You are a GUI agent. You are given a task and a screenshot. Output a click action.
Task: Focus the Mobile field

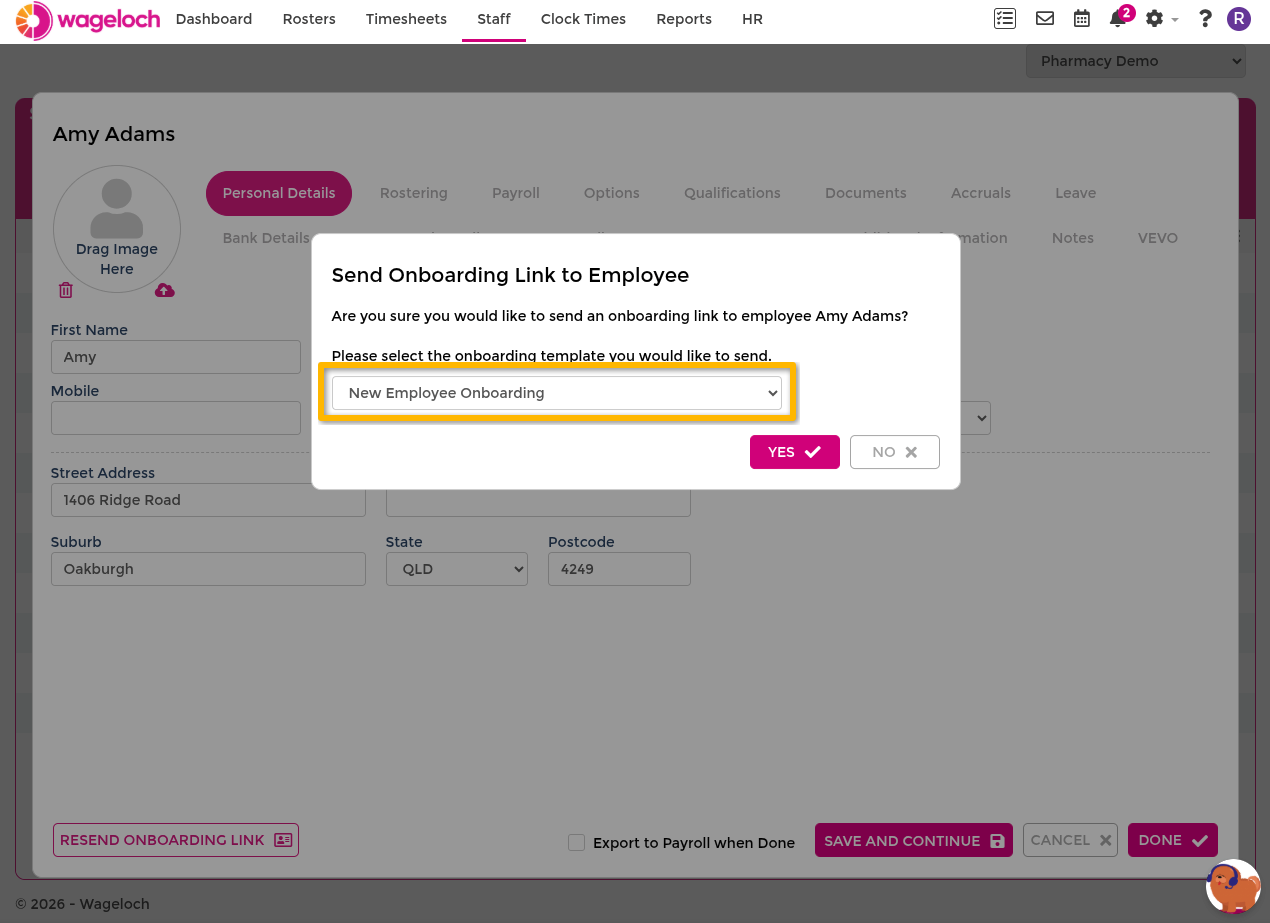click(x=176, y=418)
